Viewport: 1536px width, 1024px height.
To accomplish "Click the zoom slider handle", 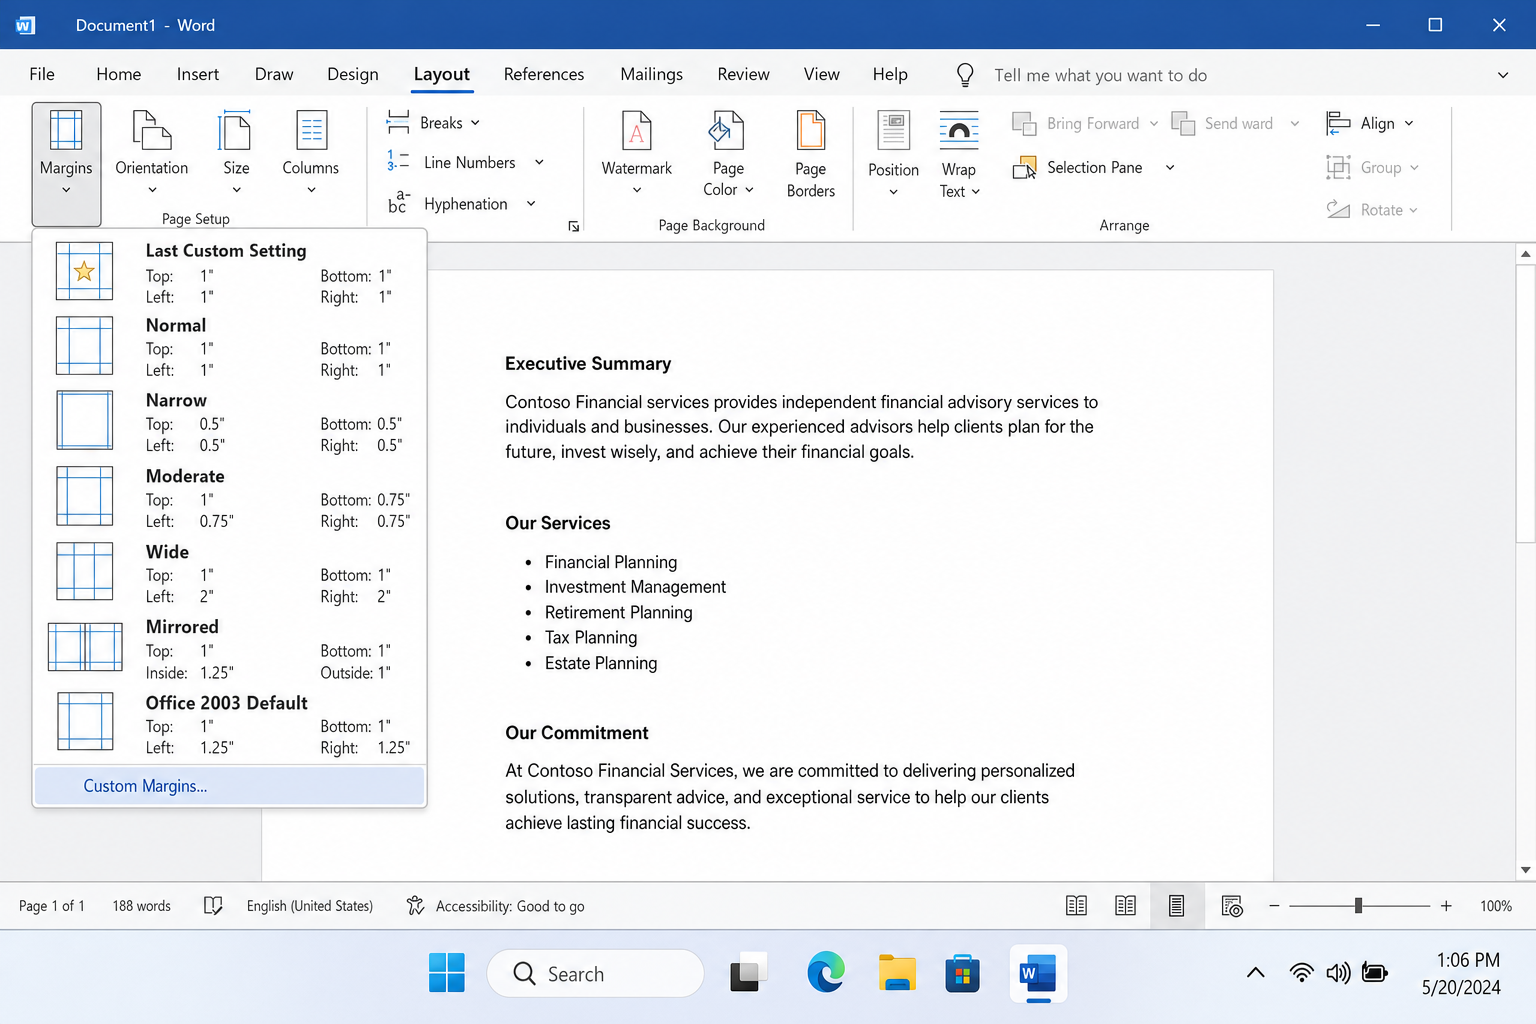I will [1358, 906].
